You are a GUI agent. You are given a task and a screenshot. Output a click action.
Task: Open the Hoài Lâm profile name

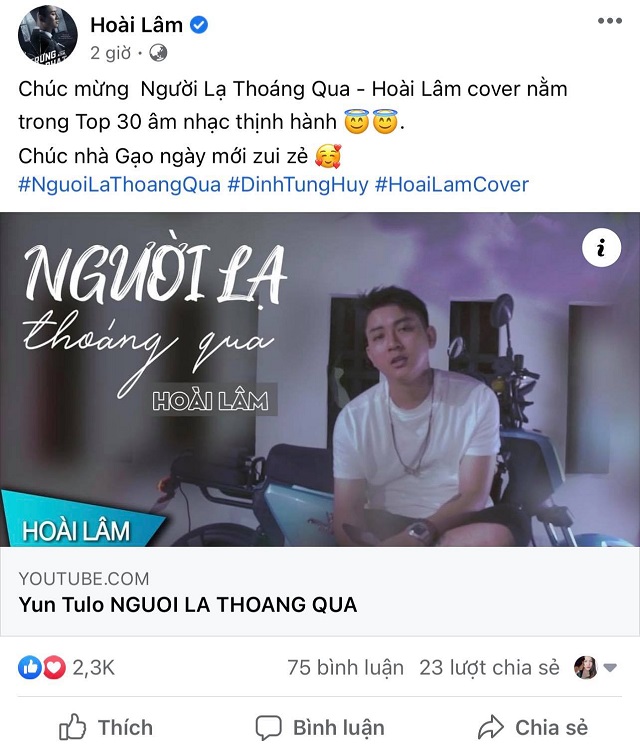click(136, 25)
